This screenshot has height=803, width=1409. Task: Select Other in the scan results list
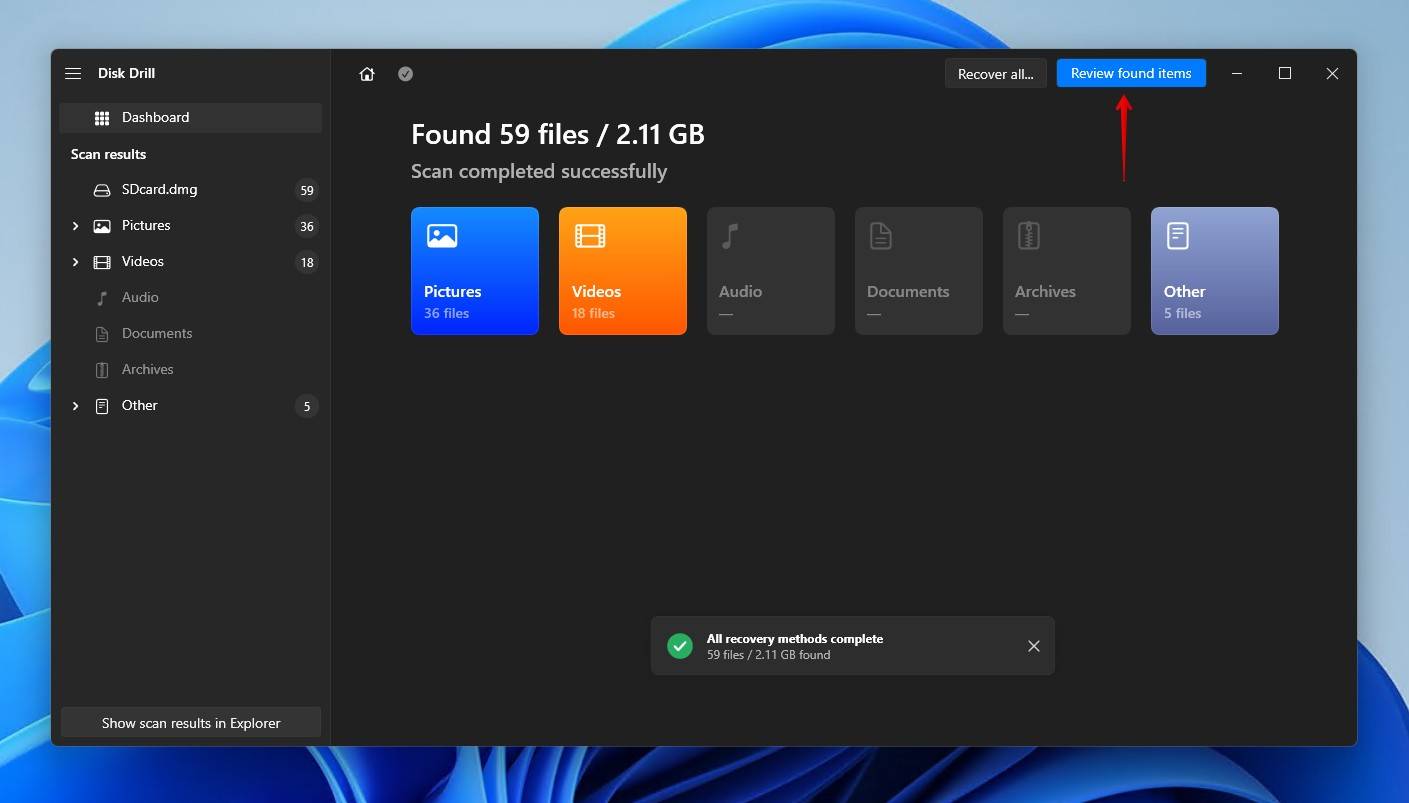click(x=191, y=406)
